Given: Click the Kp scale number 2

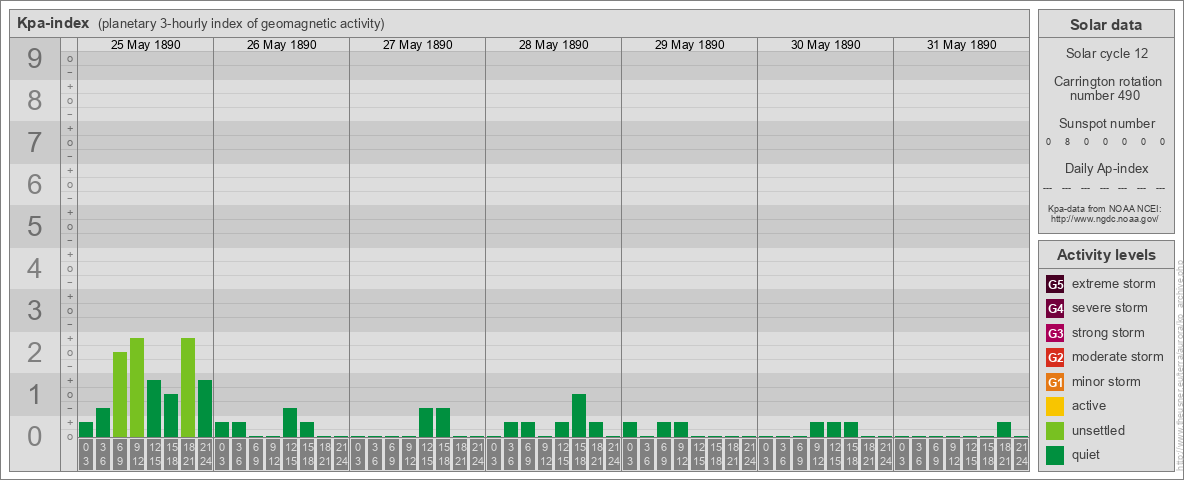Looking at the screenshot, I should pos(35,352).
